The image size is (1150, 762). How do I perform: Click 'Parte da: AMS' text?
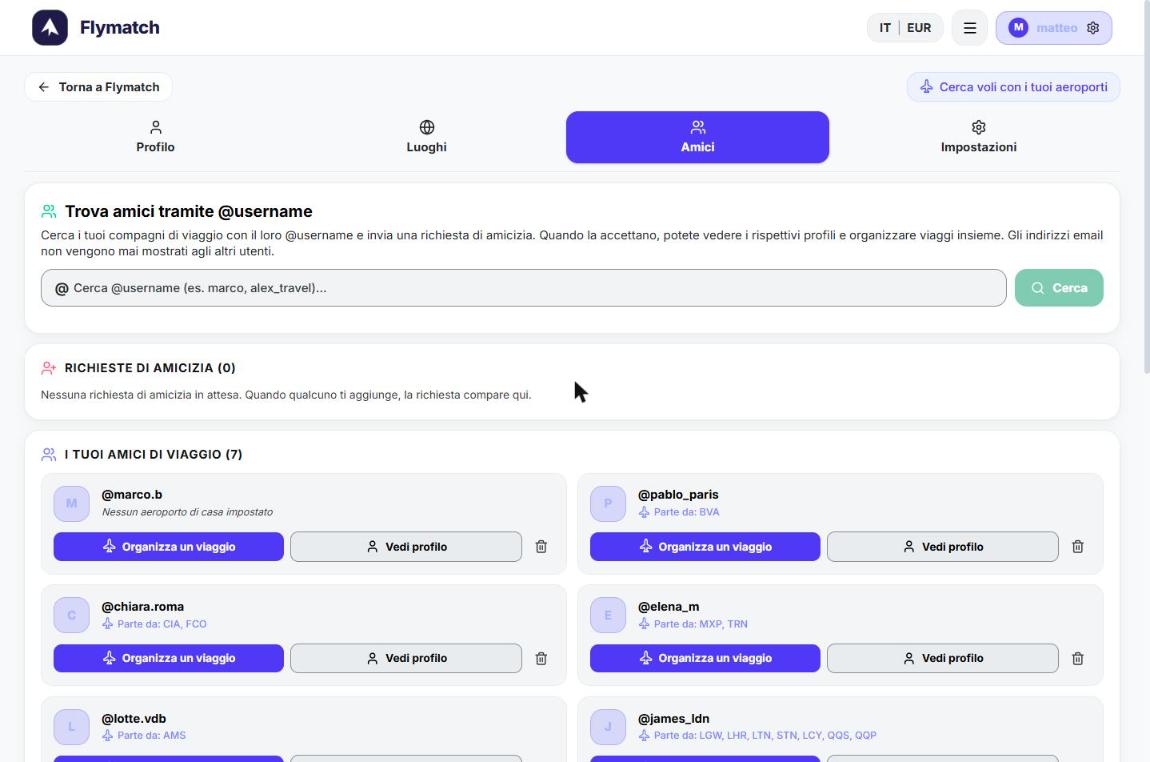coord(152,736)
